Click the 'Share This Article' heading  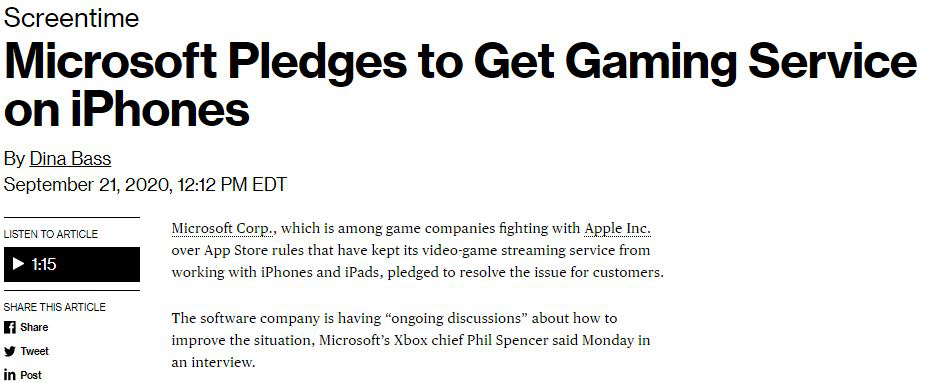54,307
